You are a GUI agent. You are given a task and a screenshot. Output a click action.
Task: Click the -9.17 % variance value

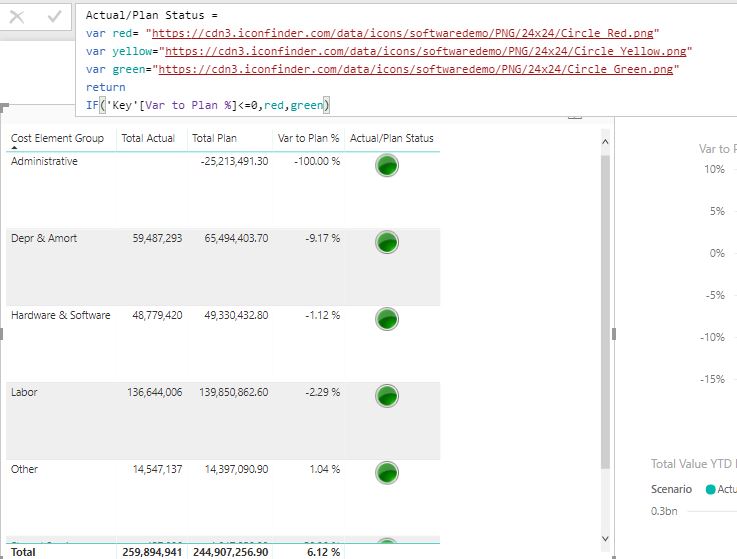tap(322, 238)
